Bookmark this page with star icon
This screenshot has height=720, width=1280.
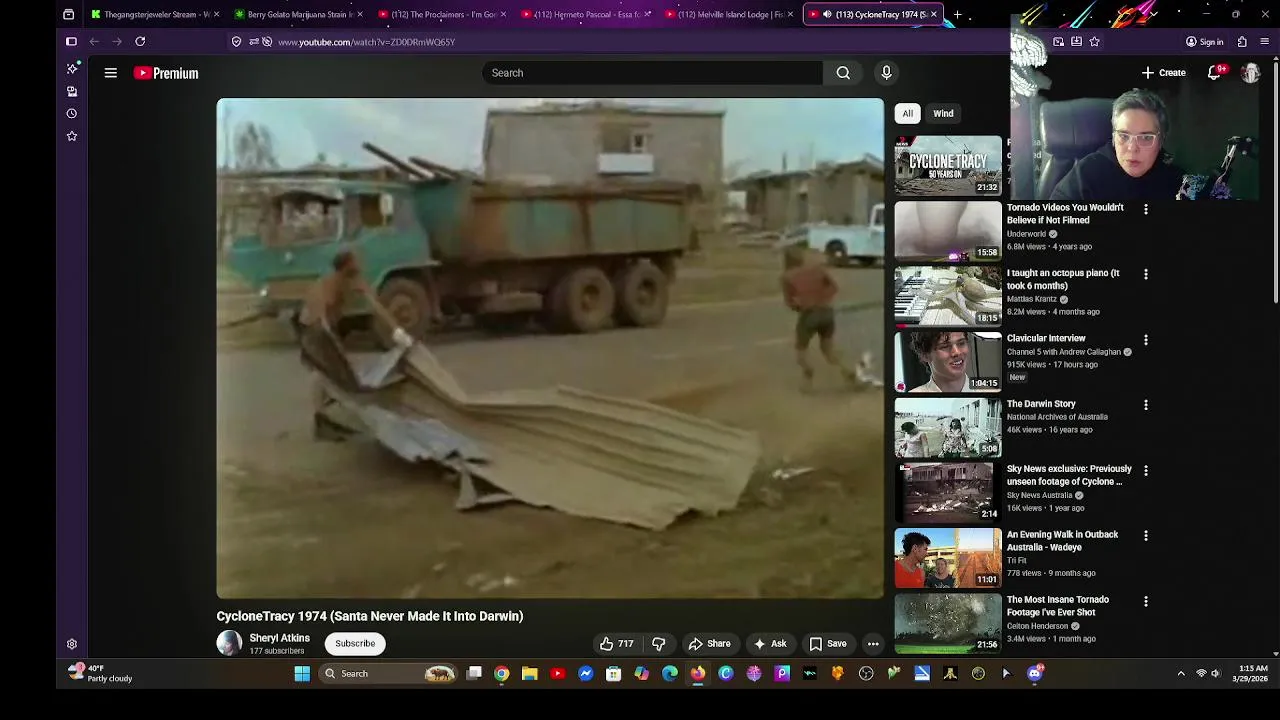click(x=1094, y=41)
